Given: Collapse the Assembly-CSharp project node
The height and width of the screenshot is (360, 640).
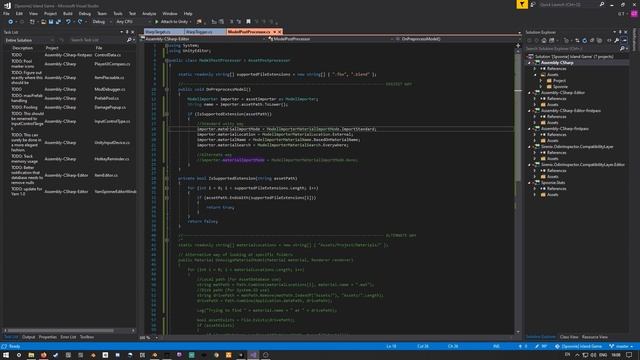Looking at the screenshot, I should 529,63.
